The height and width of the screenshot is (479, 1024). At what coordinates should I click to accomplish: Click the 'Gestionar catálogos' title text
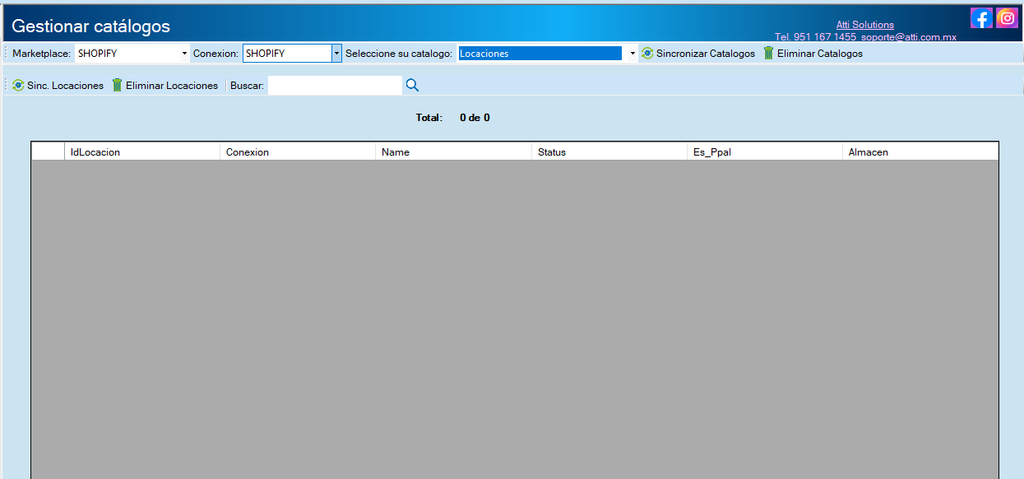click(x=91, y=26)
